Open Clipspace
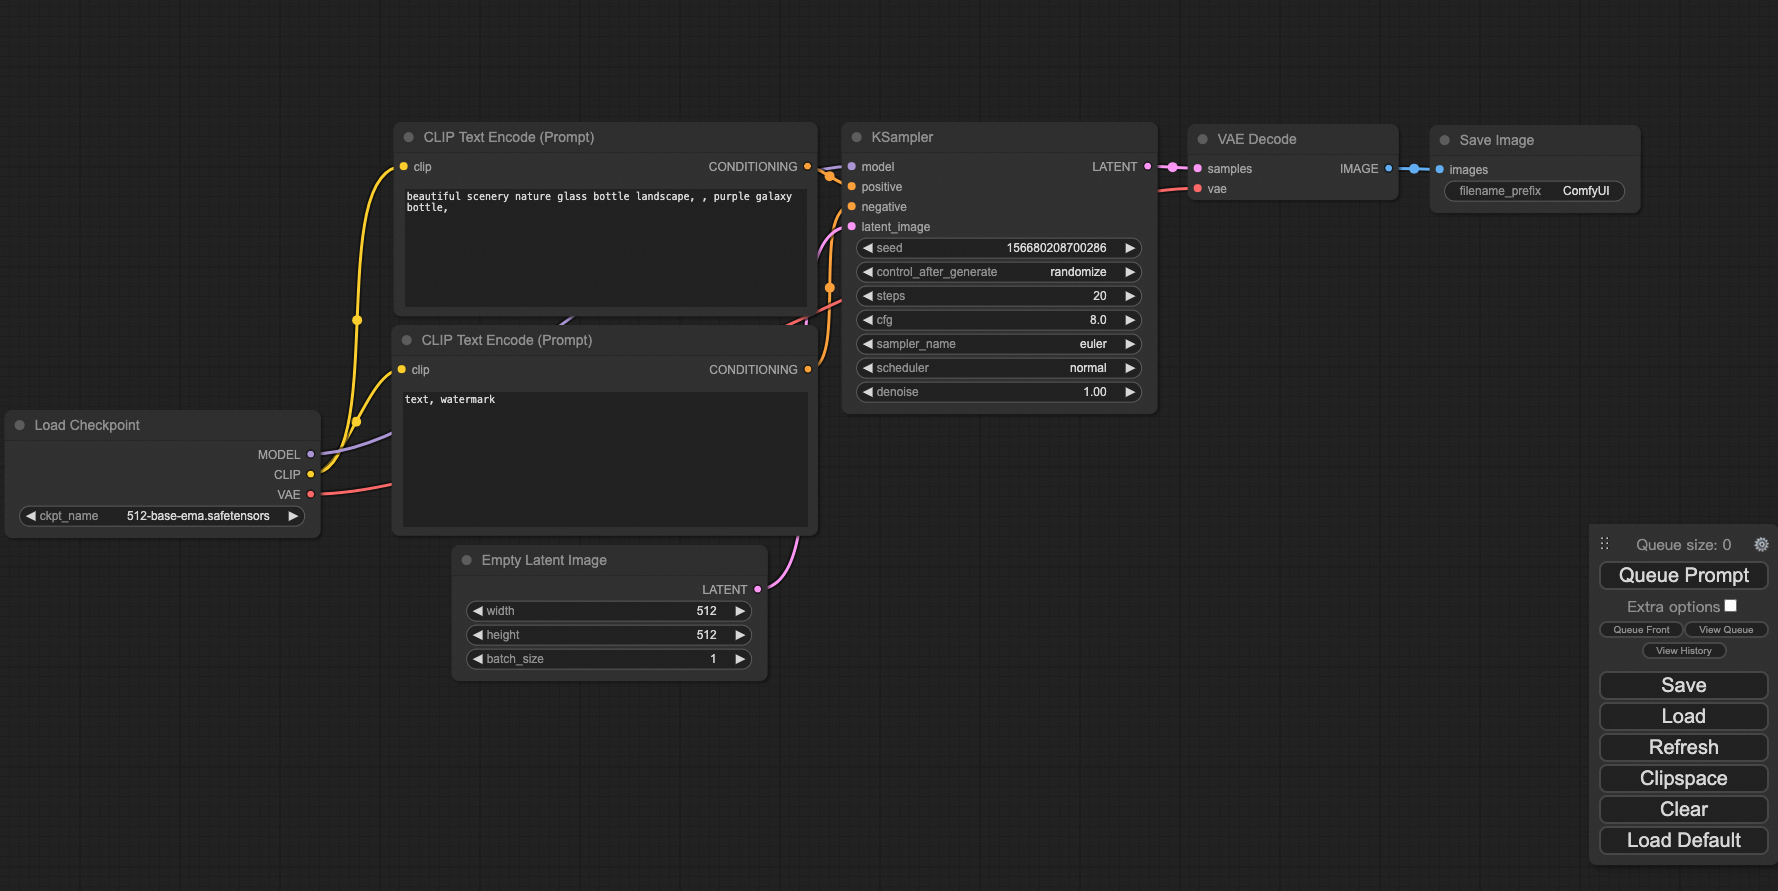This screenshot has width=1778, height=891. point(1684,778)
